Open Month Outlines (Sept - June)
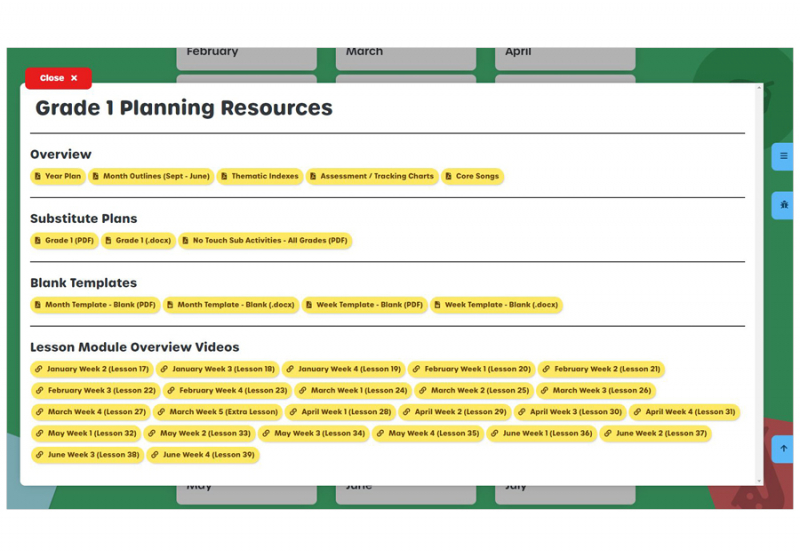 [150, 176]
